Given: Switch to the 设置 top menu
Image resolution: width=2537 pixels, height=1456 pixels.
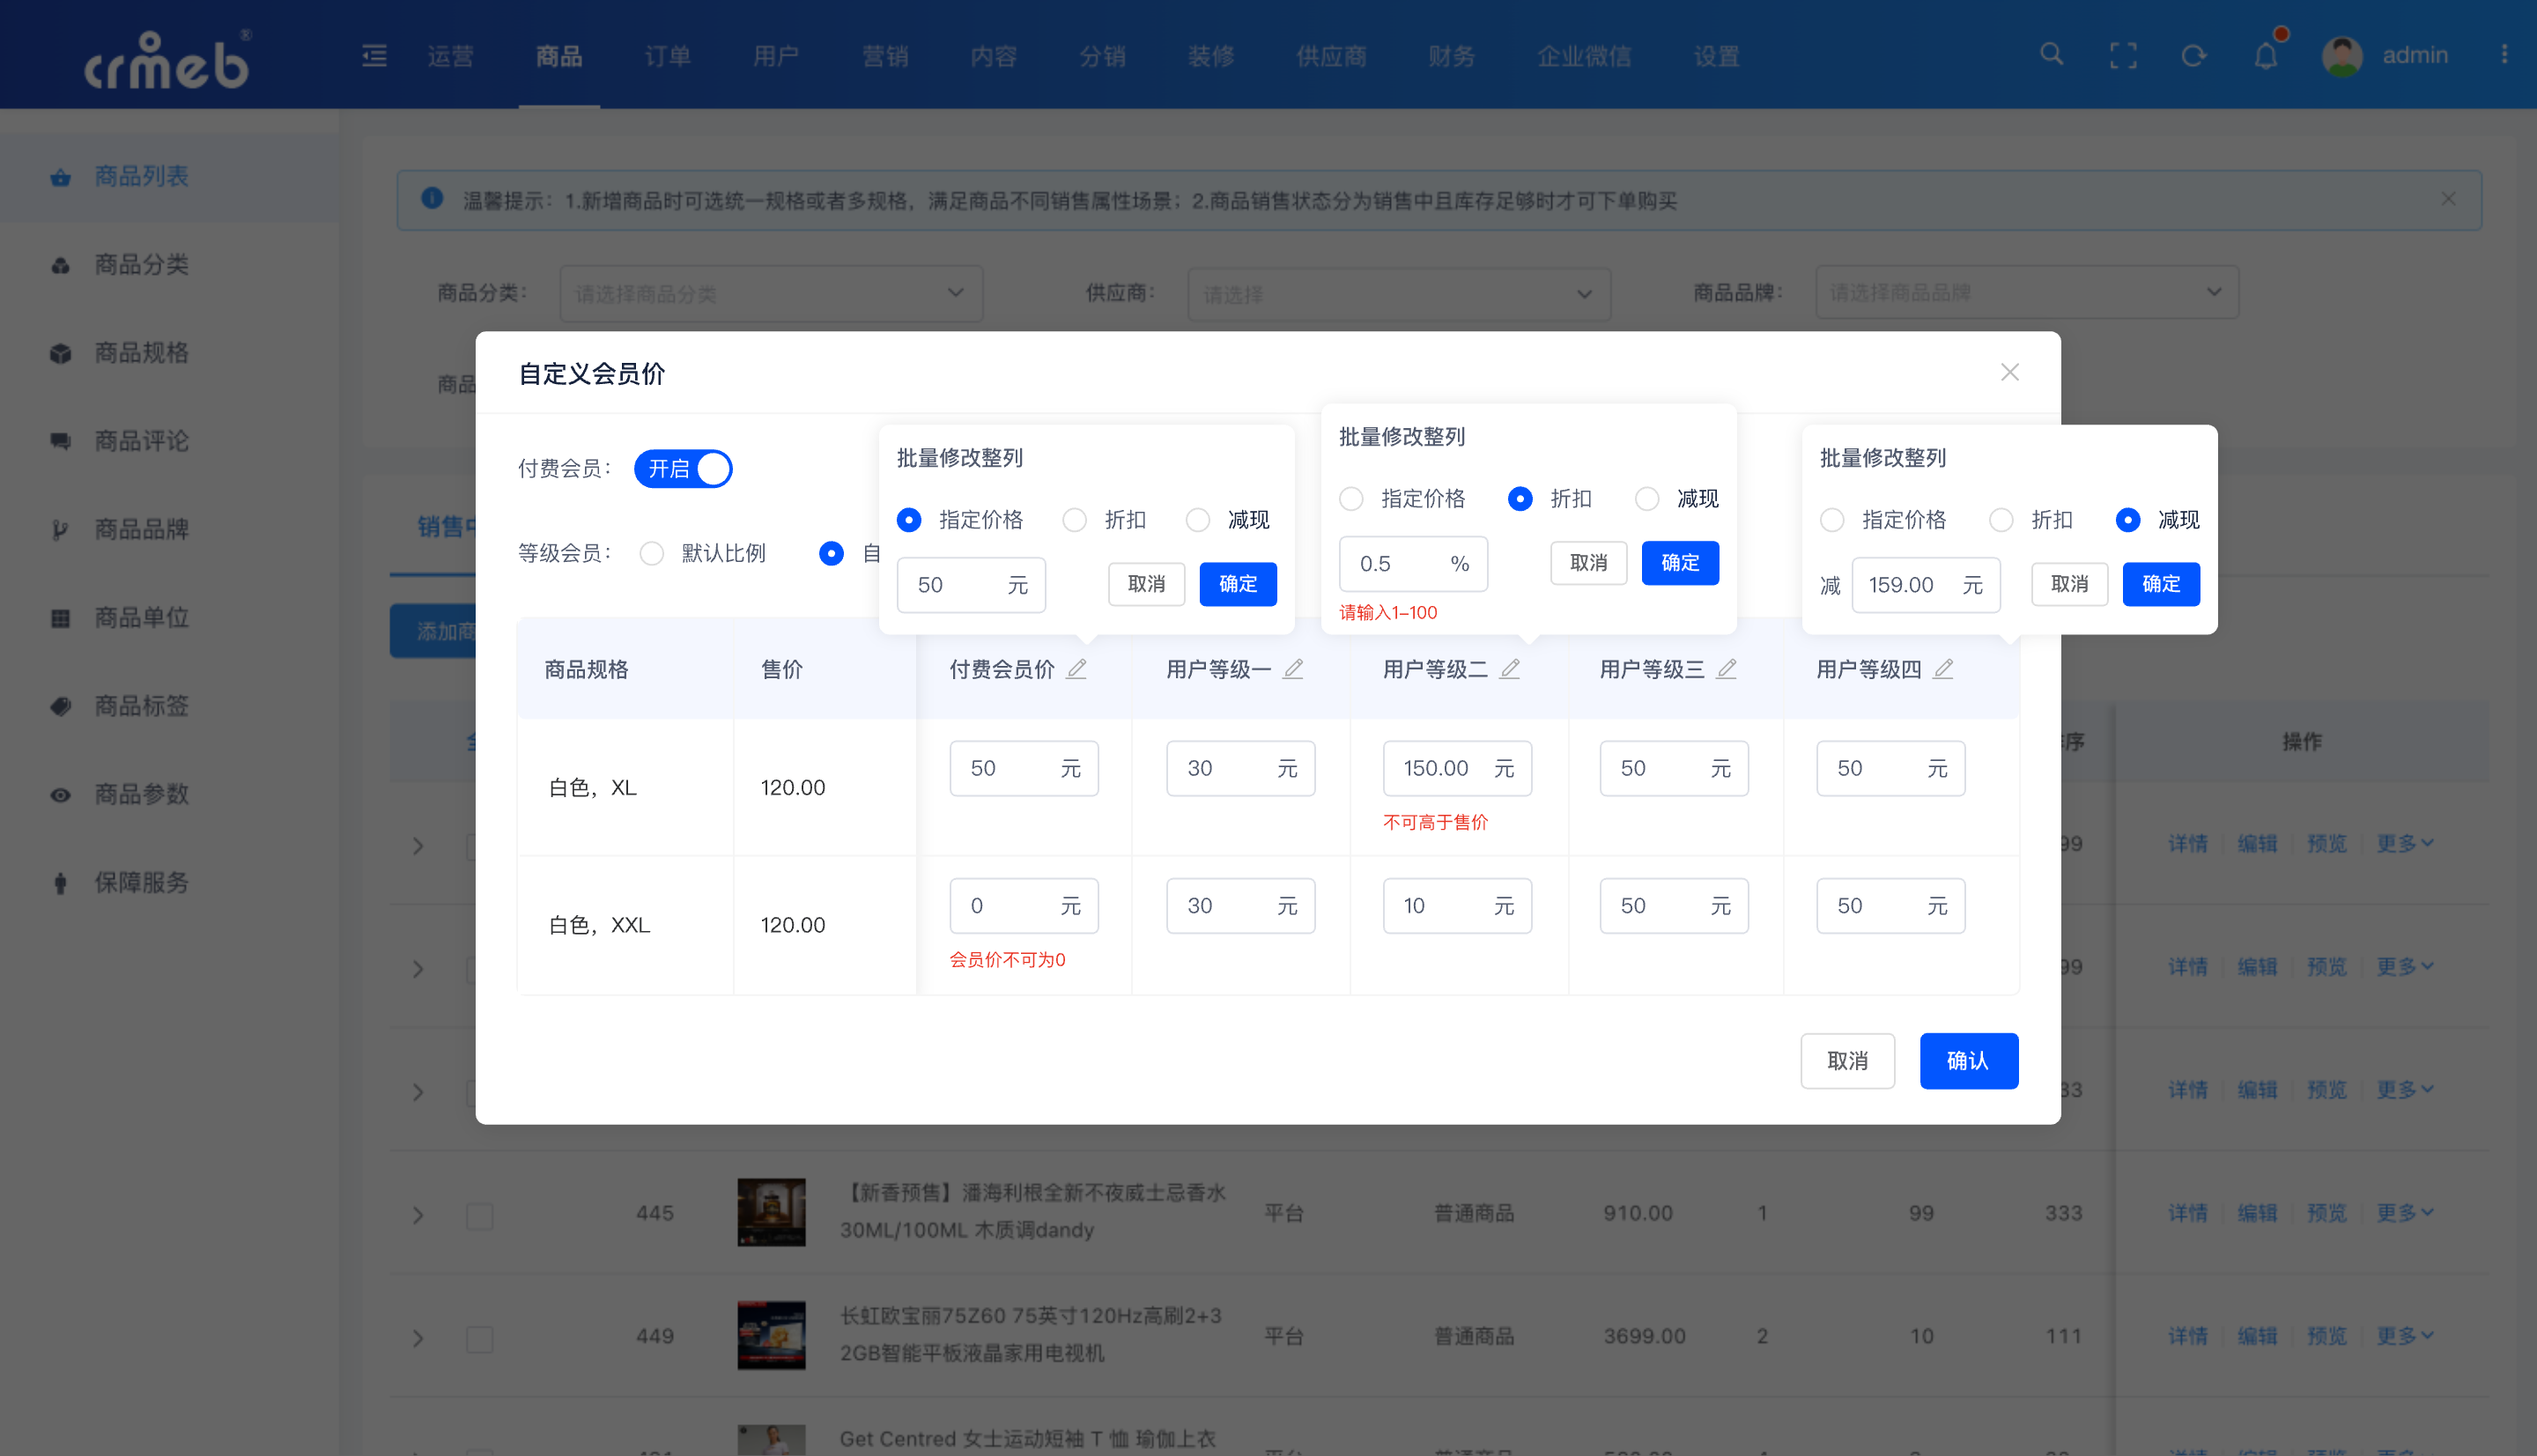Looking at the screenshot, I should 1717,56.
